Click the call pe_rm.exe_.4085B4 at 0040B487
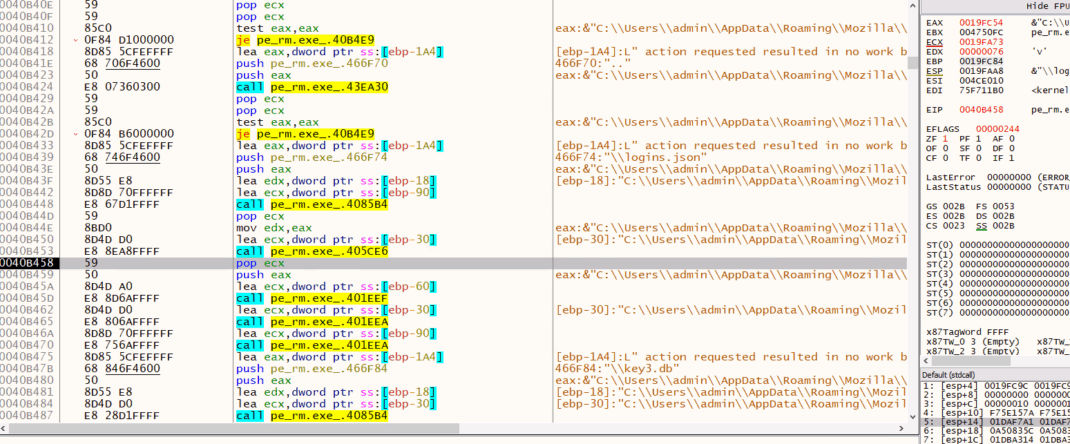Image resolution: width=1070 pixels, height=444 pixels. coord(312,415)
